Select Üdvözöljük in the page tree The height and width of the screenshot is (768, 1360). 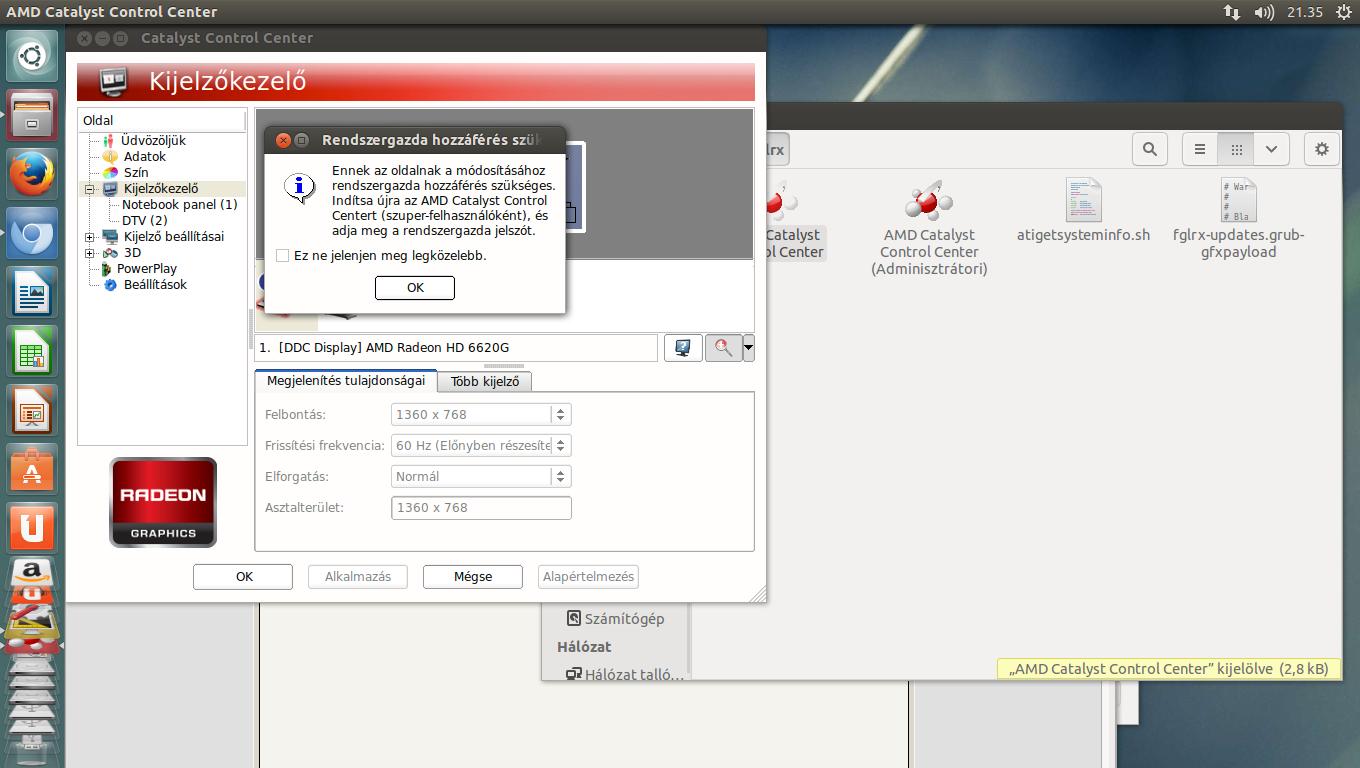pyautogui.click(x=153, y=140)
